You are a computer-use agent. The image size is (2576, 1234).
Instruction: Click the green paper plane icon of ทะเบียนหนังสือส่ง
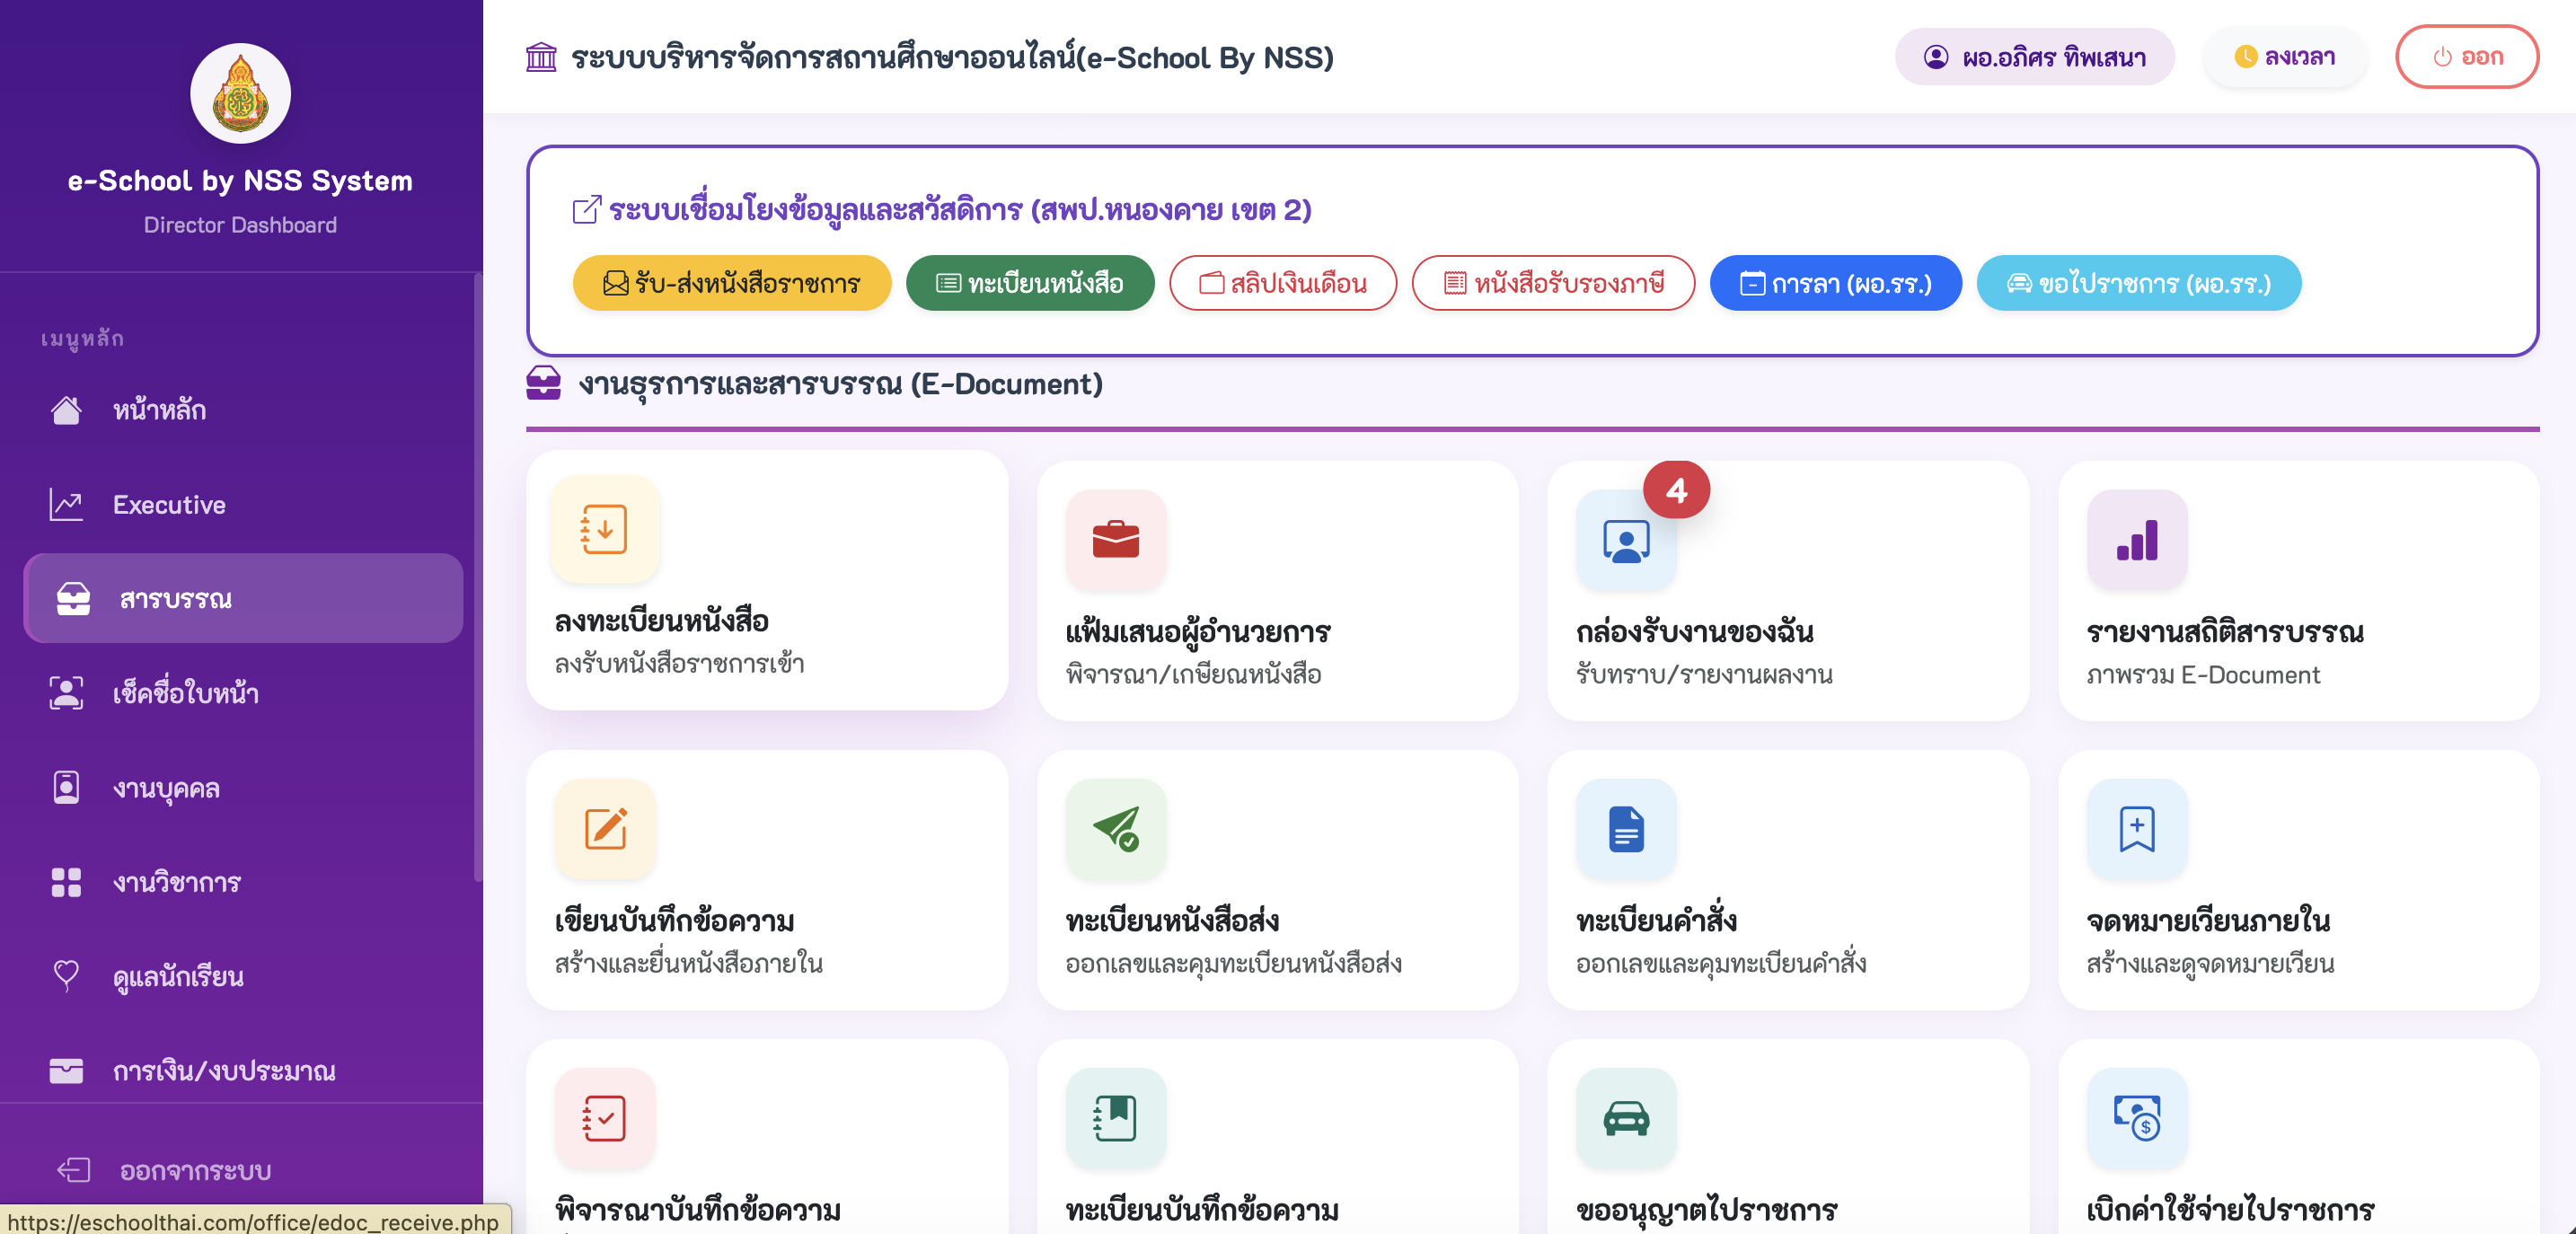(1116, 829)
